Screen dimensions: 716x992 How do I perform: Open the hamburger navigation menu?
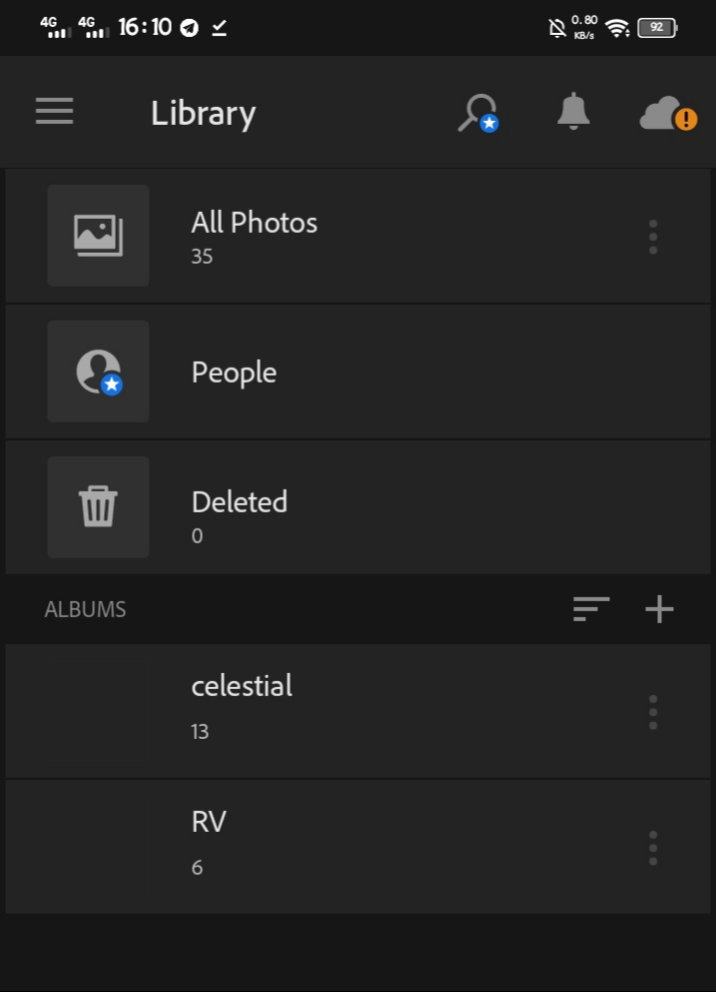(x=54, y=111)
